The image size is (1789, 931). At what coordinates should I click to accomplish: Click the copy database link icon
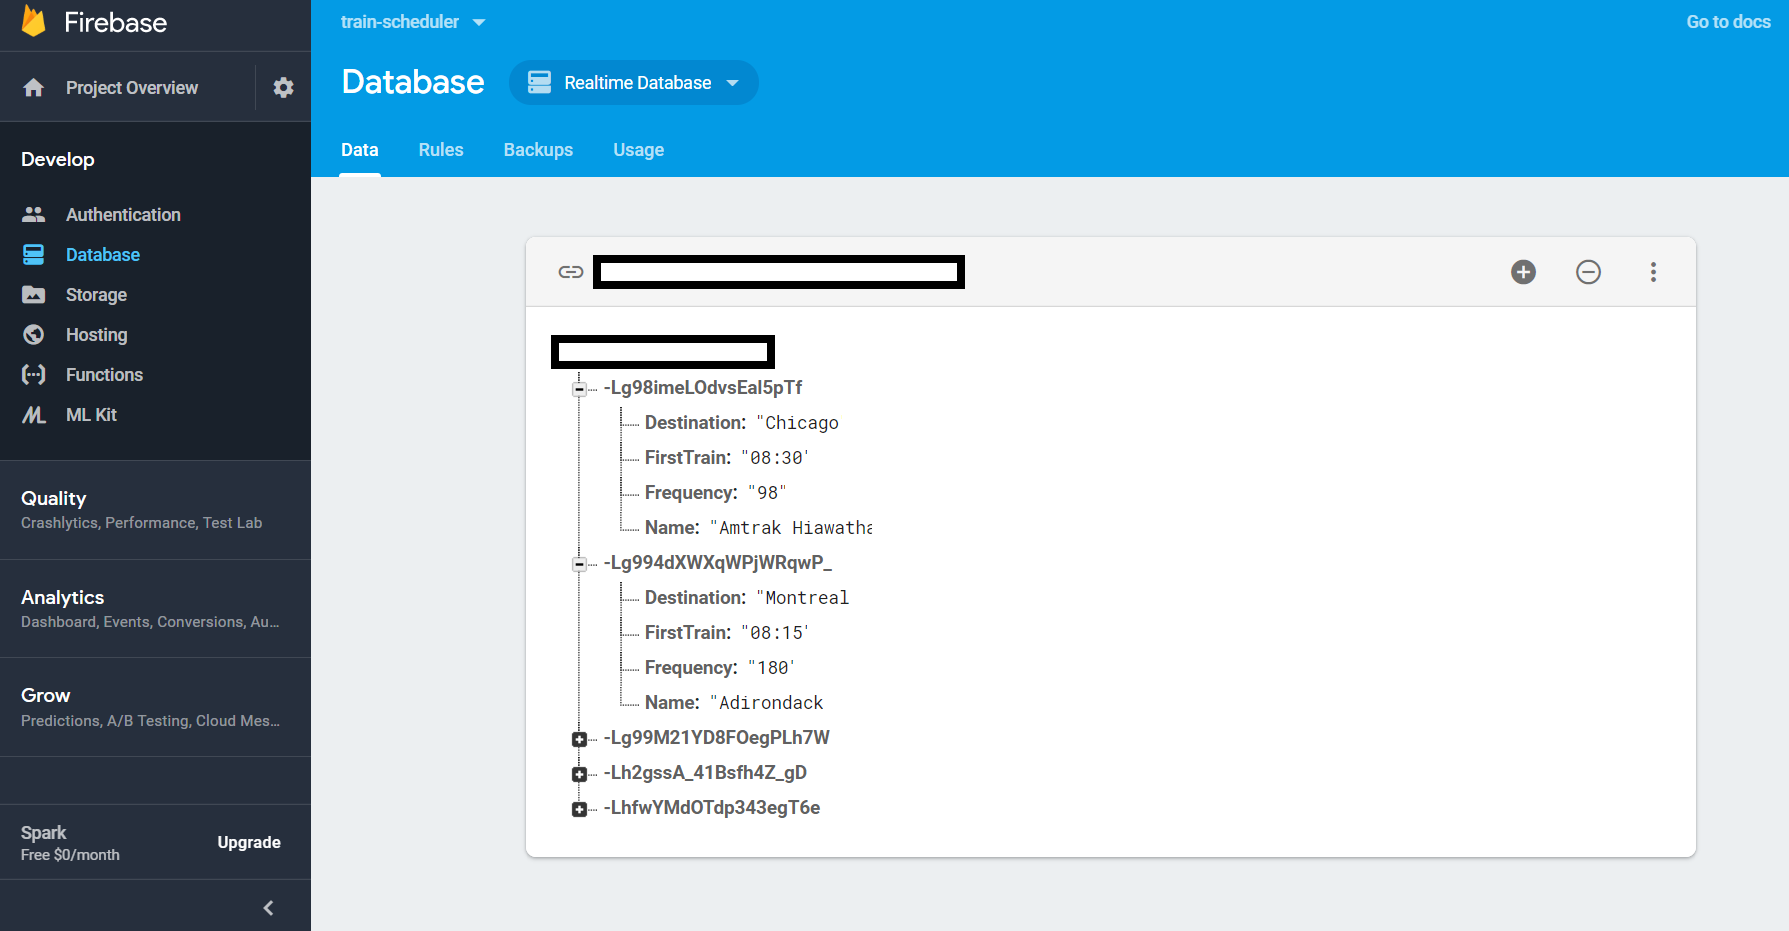coord(570,271)
